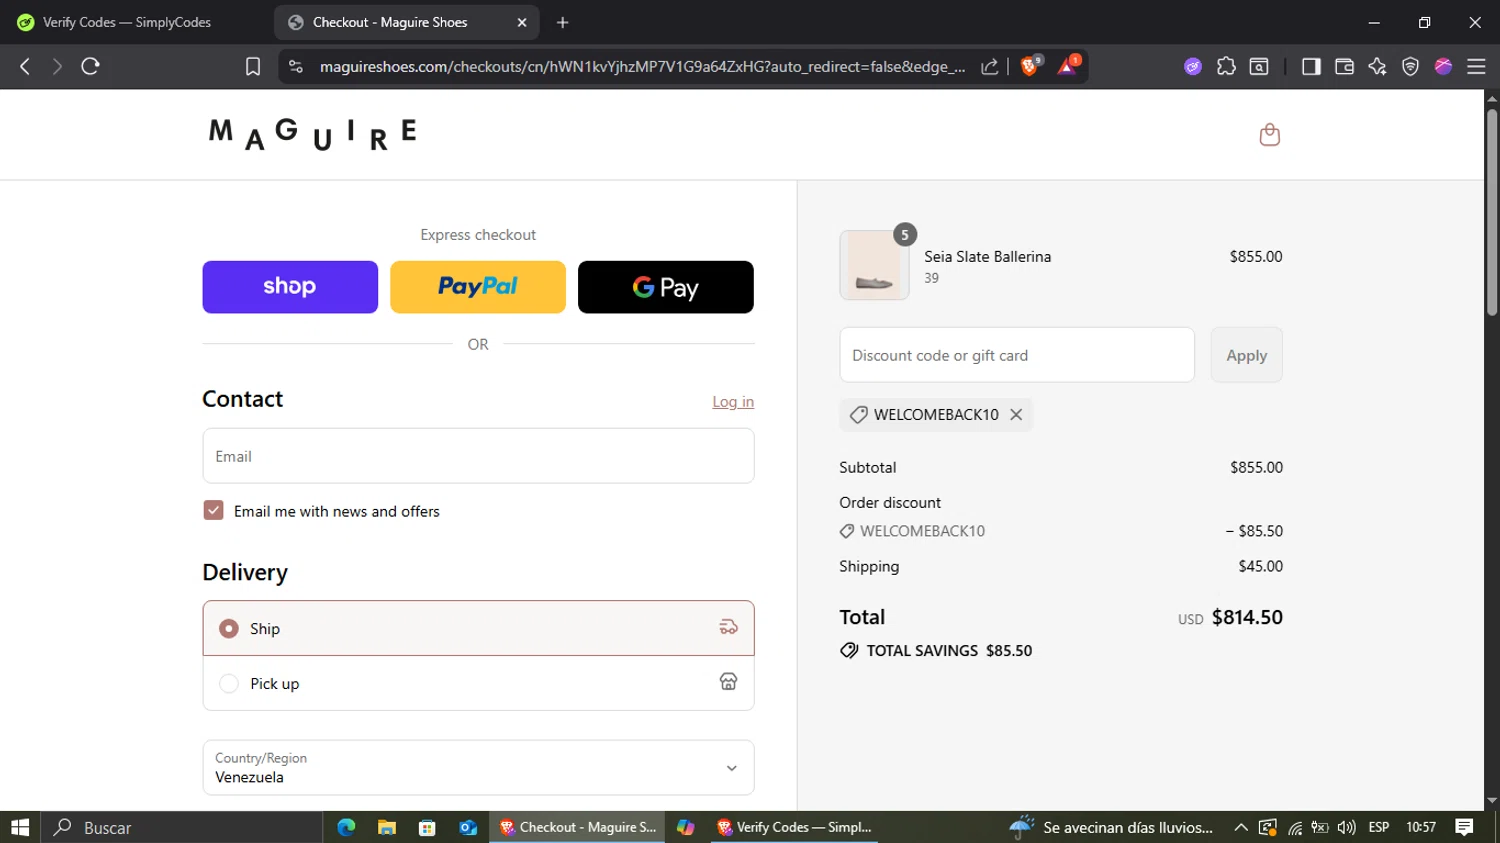Open the Extensions puzzle icon
The width and height of the screenshot is (1500, 843).
[1226, 66]
